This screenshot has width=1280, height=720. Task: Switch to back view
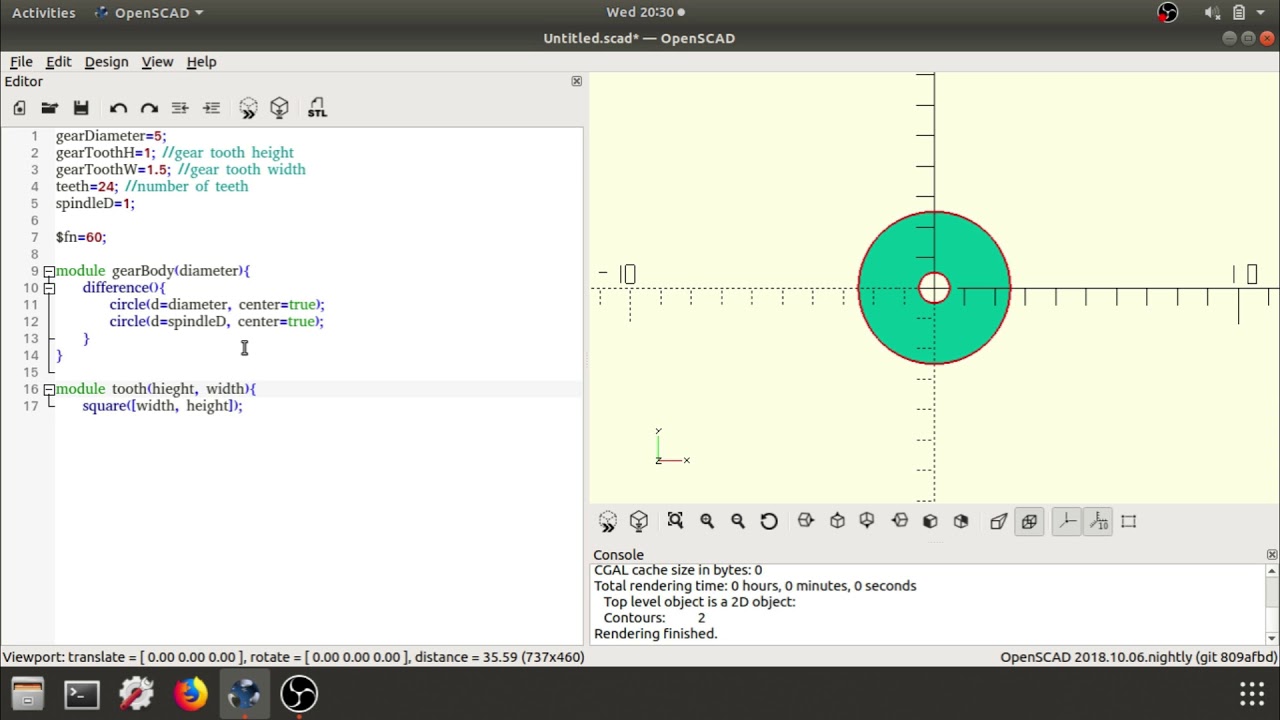[961, 521]
